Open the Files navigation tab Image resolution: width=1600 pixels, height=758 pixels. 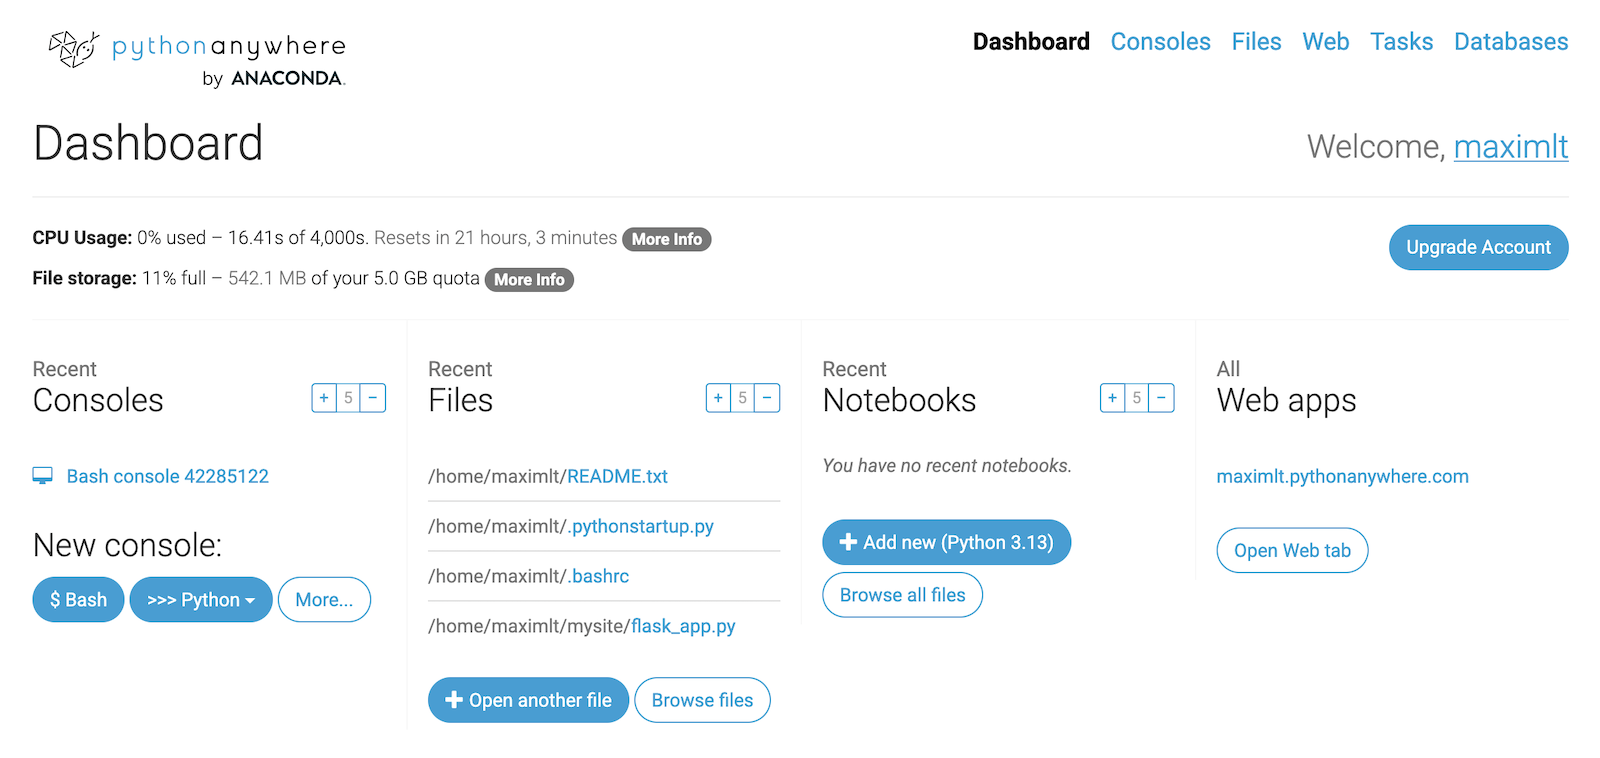tap(1256, 42)
